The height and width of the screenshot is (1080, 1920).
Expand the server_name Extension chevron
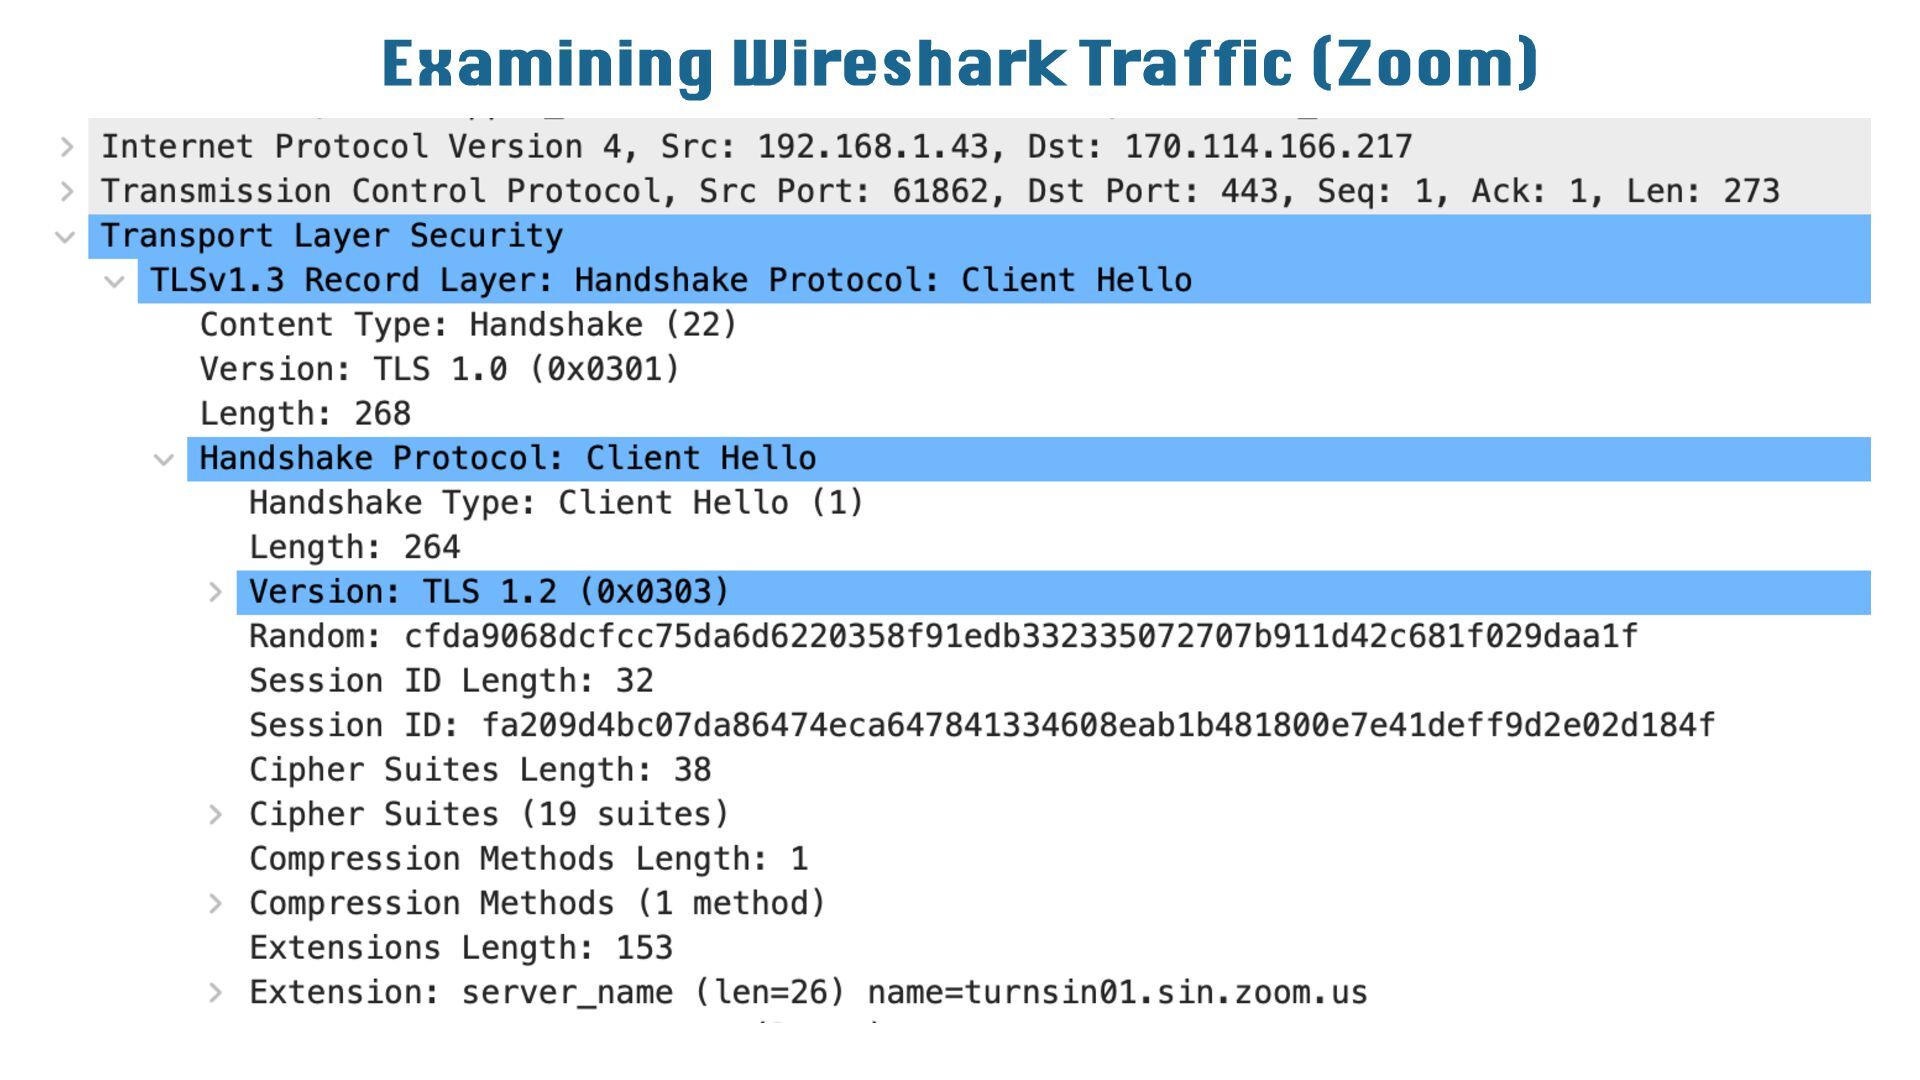[215, 992]
